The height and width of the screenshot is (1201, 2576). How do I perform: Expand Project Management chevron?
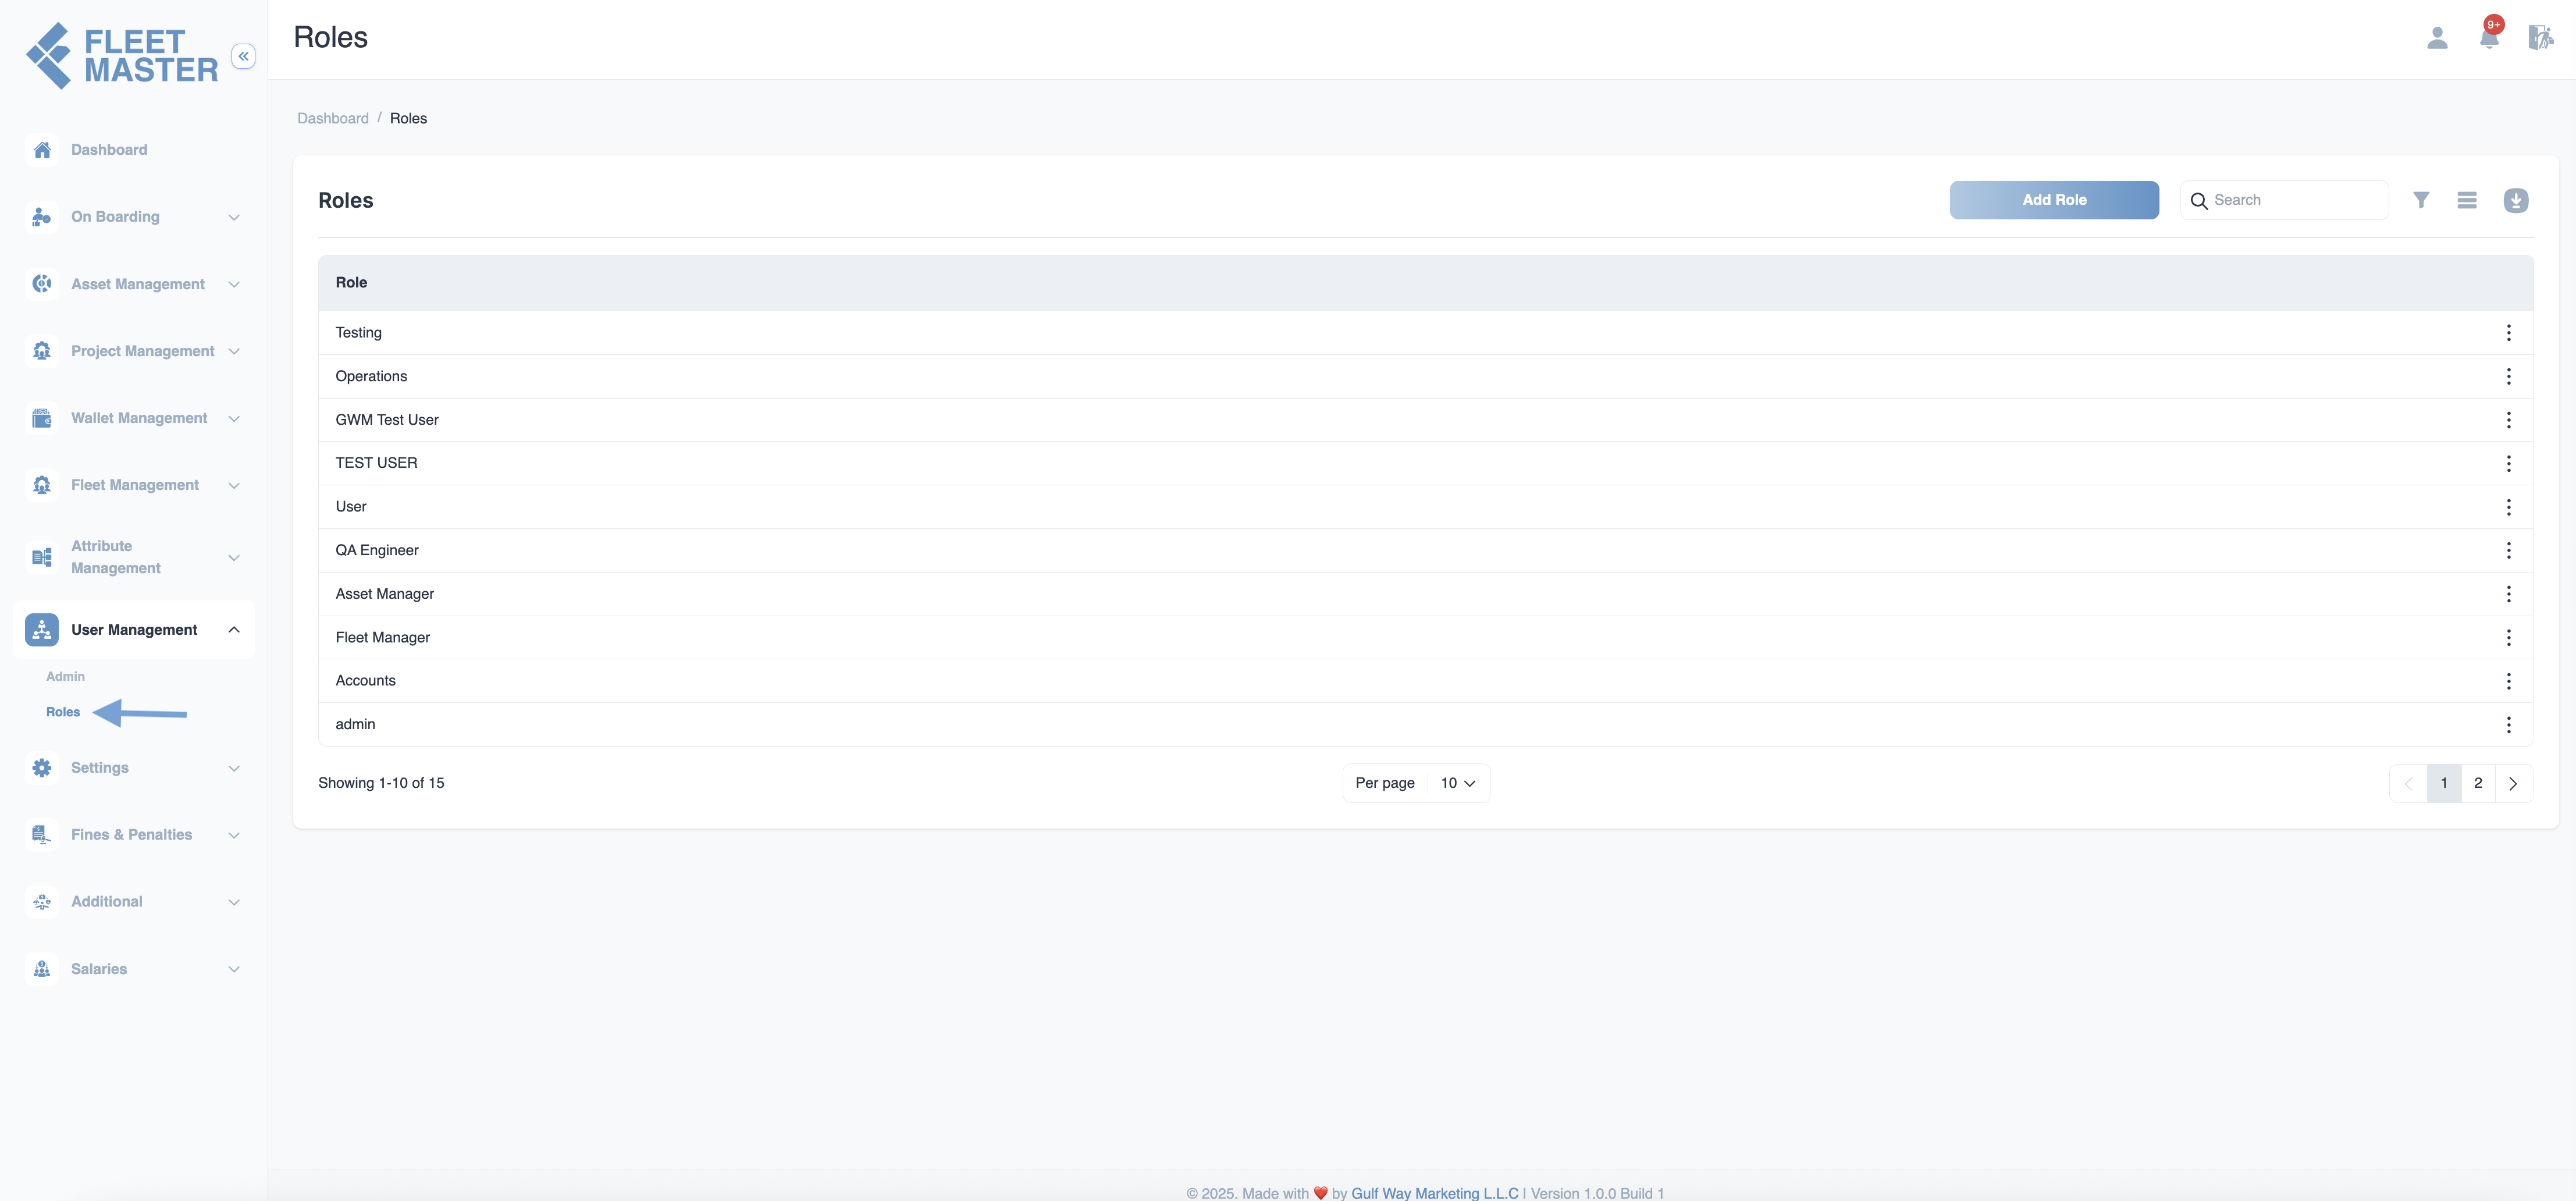click(234, 351)
